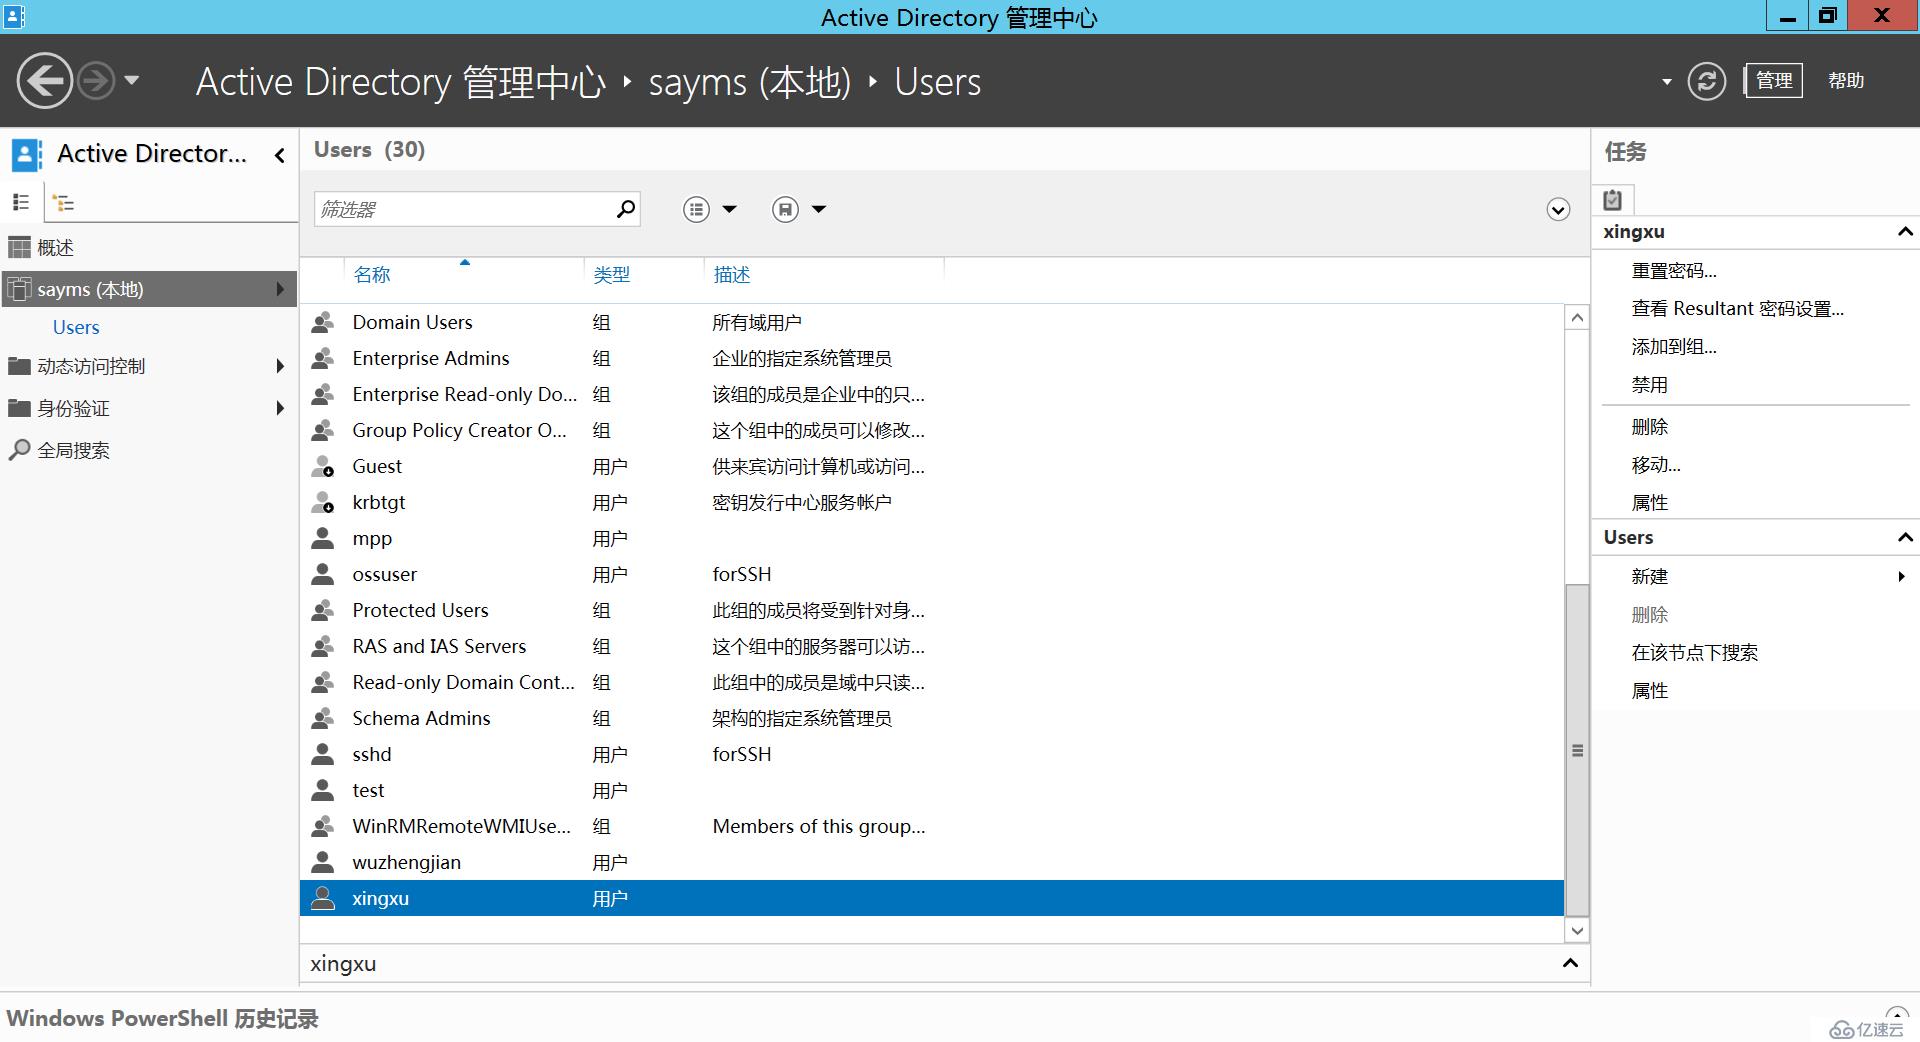The height and width of the screenshot is (1042, 1920).
Task: Select the mpp user icon
Action: pyautogui.click(x=322, y=538)
